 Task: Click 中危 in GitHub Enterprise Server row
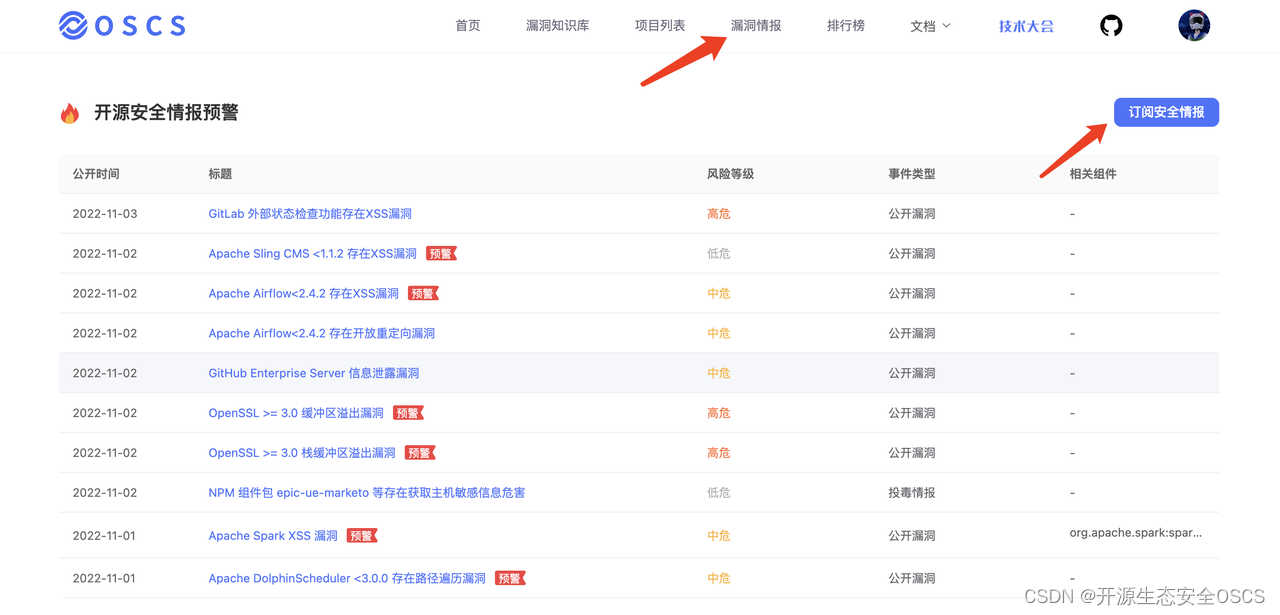(x=718, y=373)
